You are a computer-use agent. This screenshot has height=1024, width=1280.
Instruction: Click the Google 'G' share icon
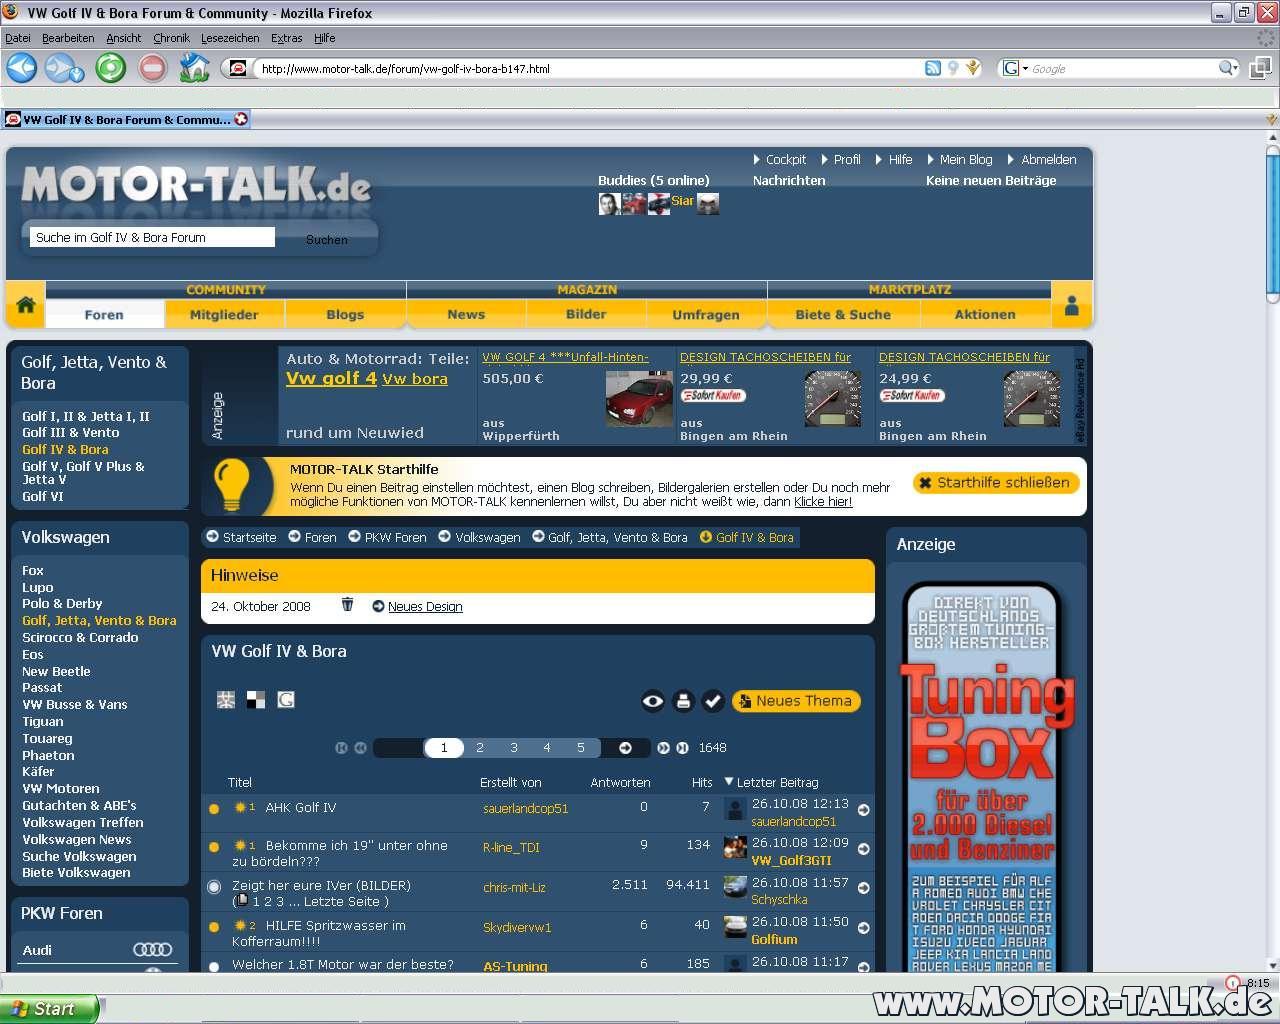286,700
